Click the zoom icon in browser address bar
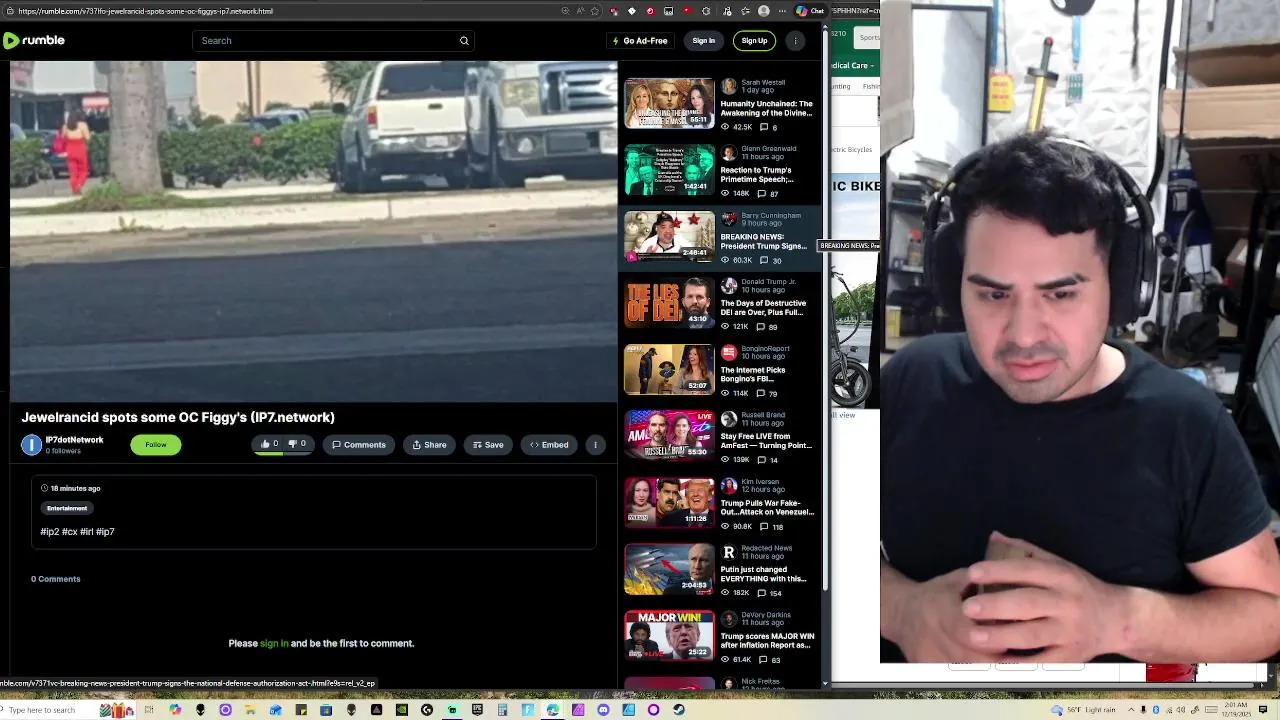Screen dimensions: 1280x720 click(x=566, y=11)
